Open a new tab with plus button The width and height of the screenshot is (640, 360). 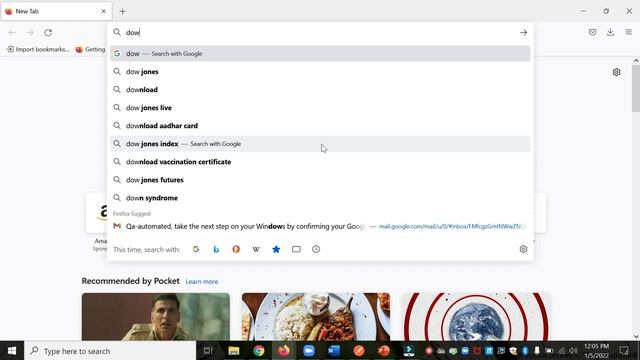coord(122,11)
